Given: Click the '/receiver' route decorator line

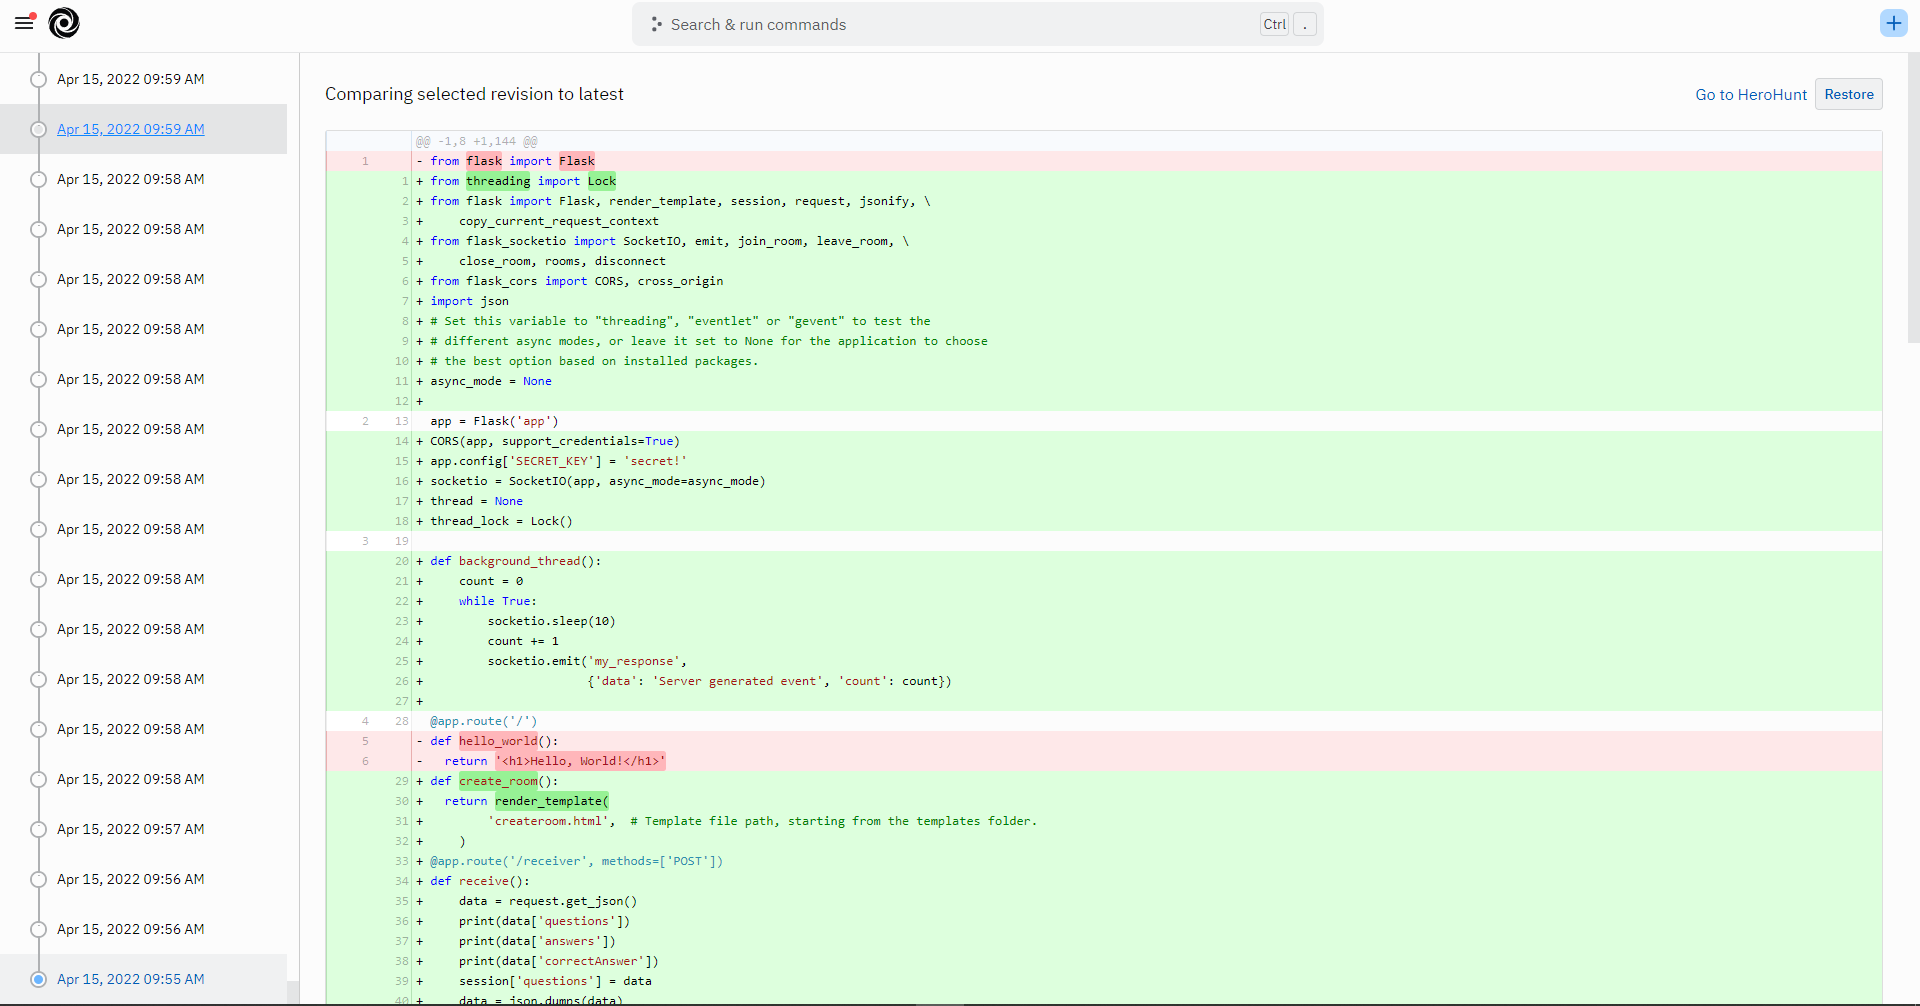Looking at the screenshot, I should pos(1104,861).
